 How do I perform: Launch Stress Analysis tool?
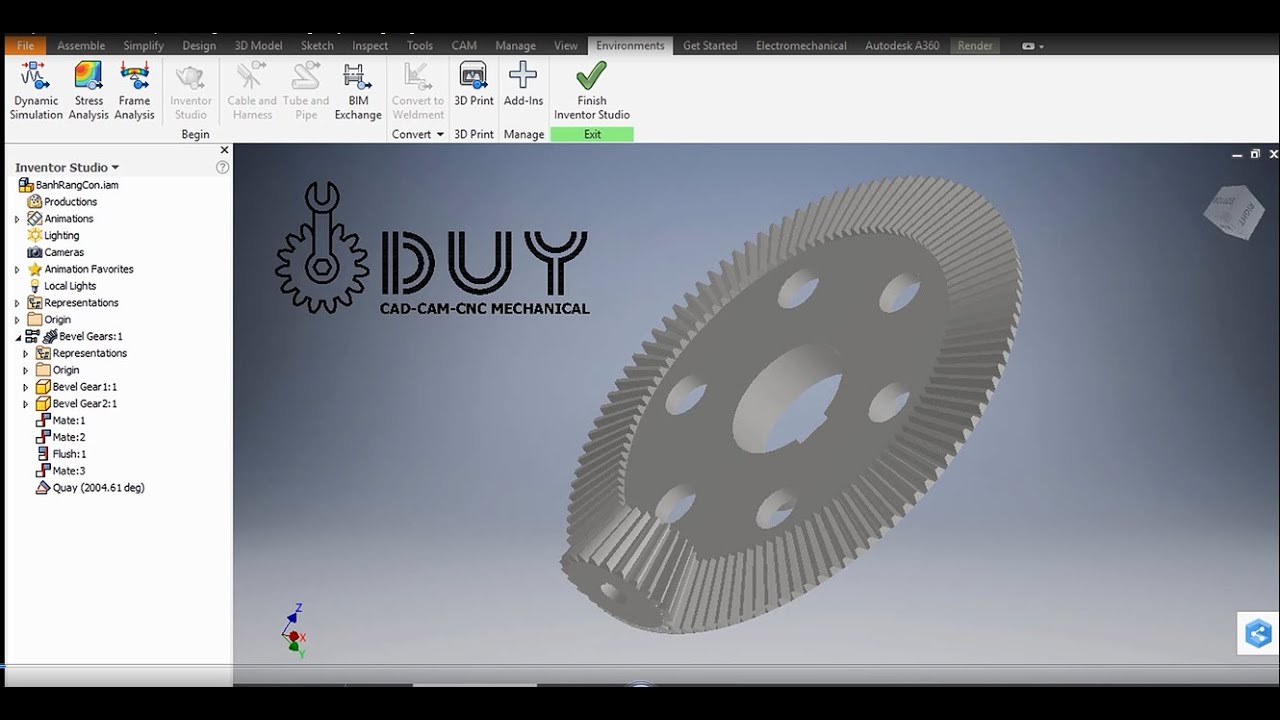pos(88,91)
